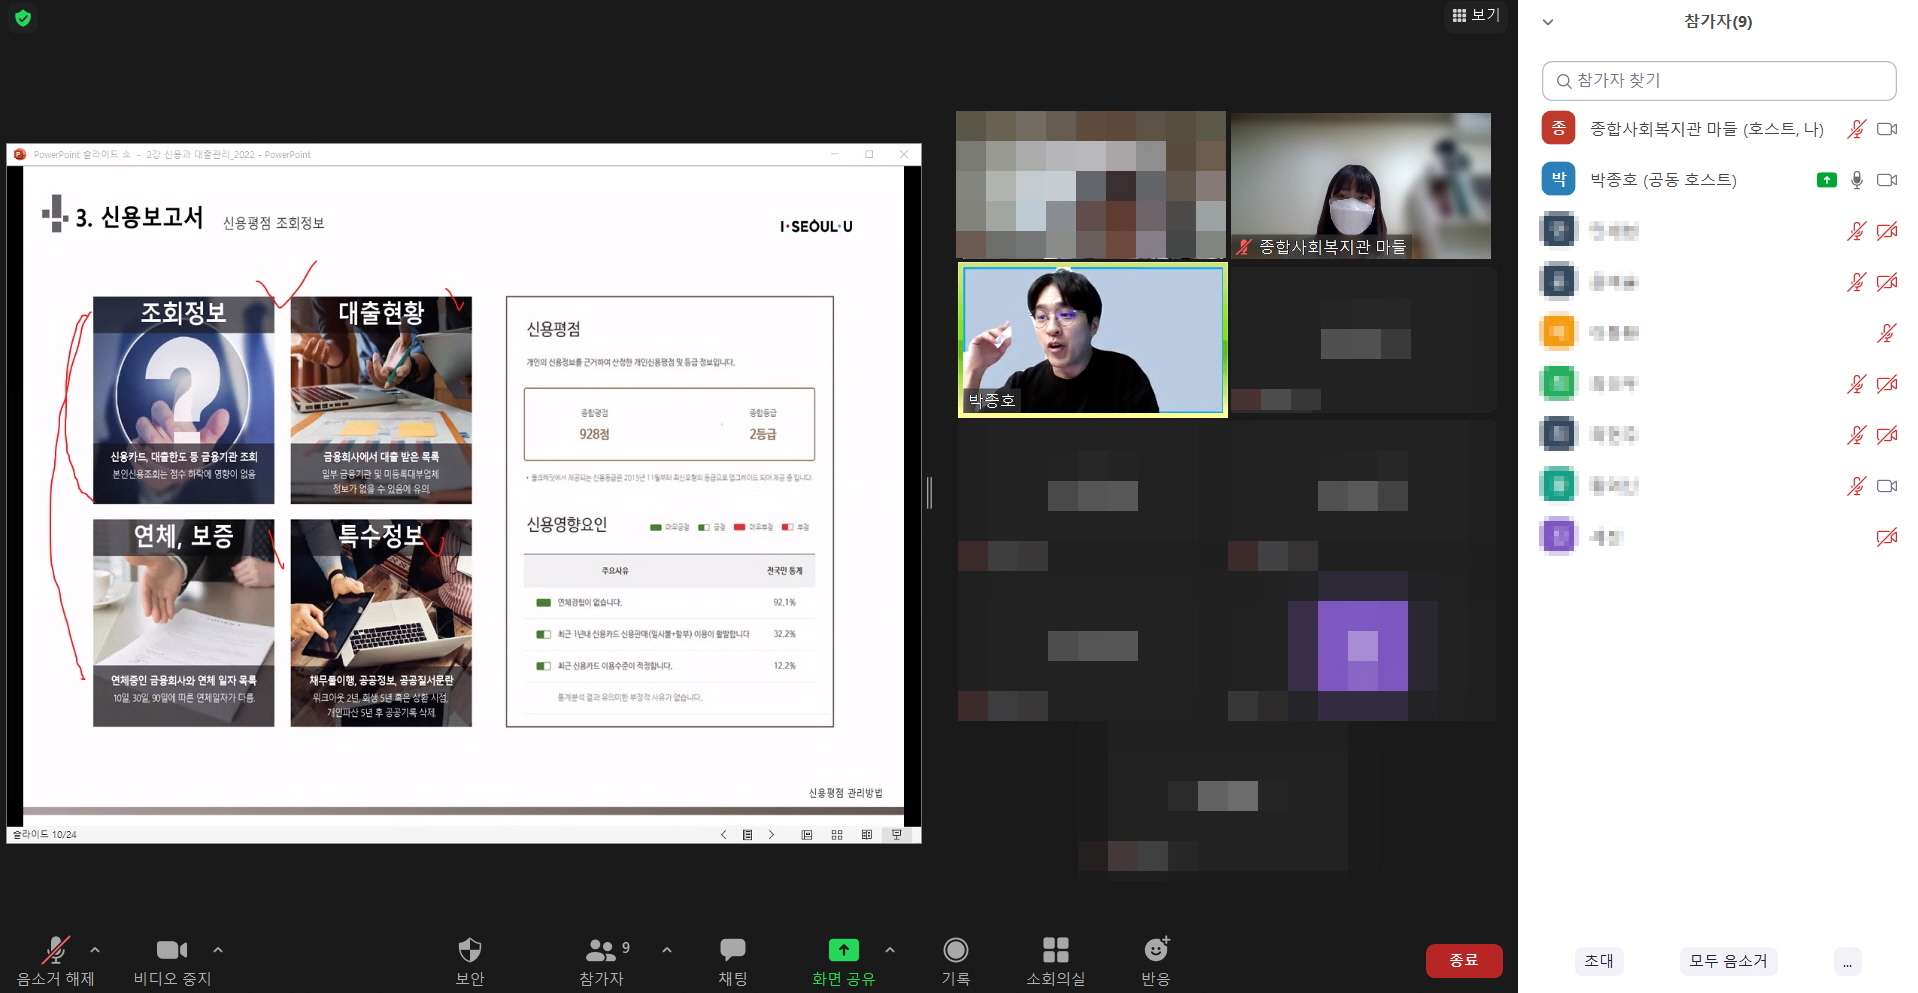This screenshot has width=1918, height=993.
Task: Click the green 화면 공유 share screen icon
Action: 843,950
